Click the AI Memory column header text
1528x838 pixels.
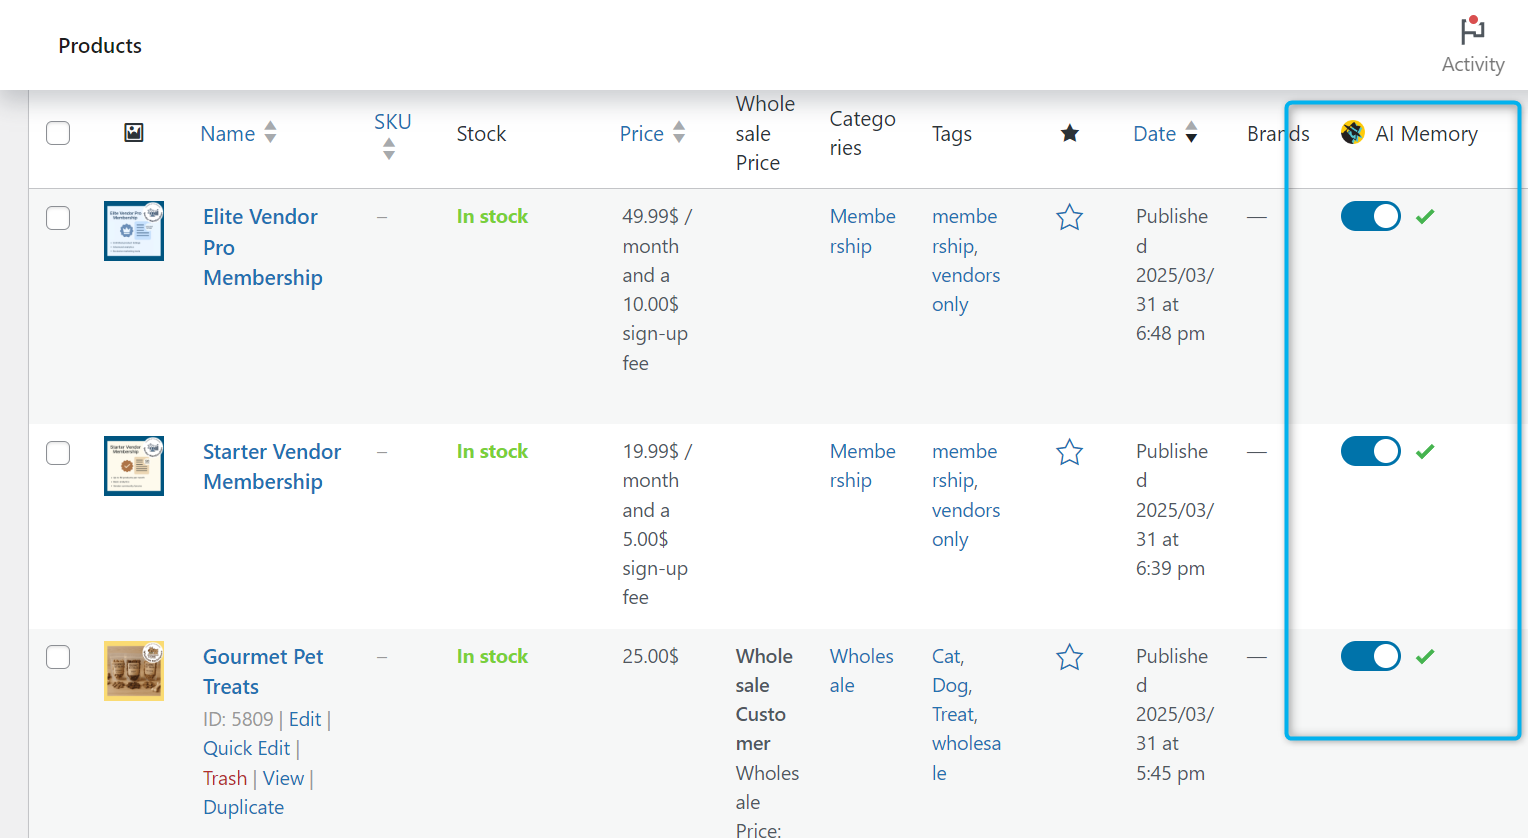pyautogui.click(x=1426, y=133)
